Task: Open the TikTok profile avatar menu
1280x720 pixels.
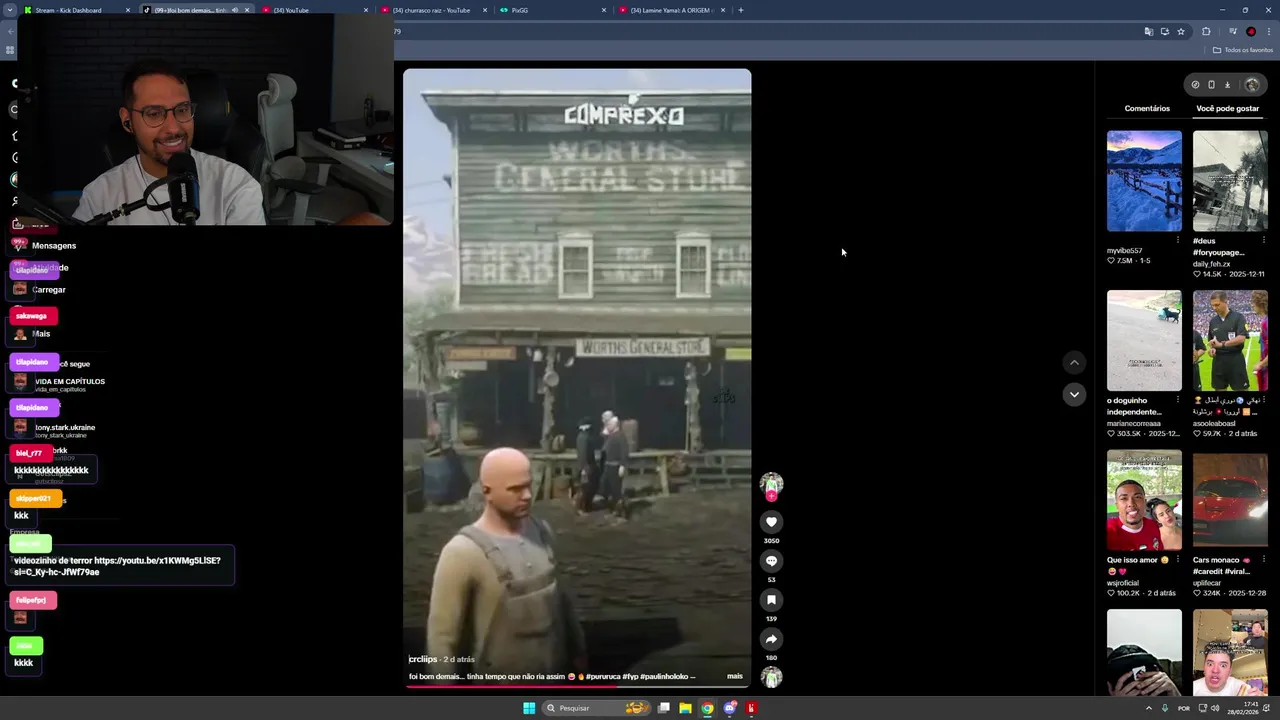Action: click(x=1251, y=85)
